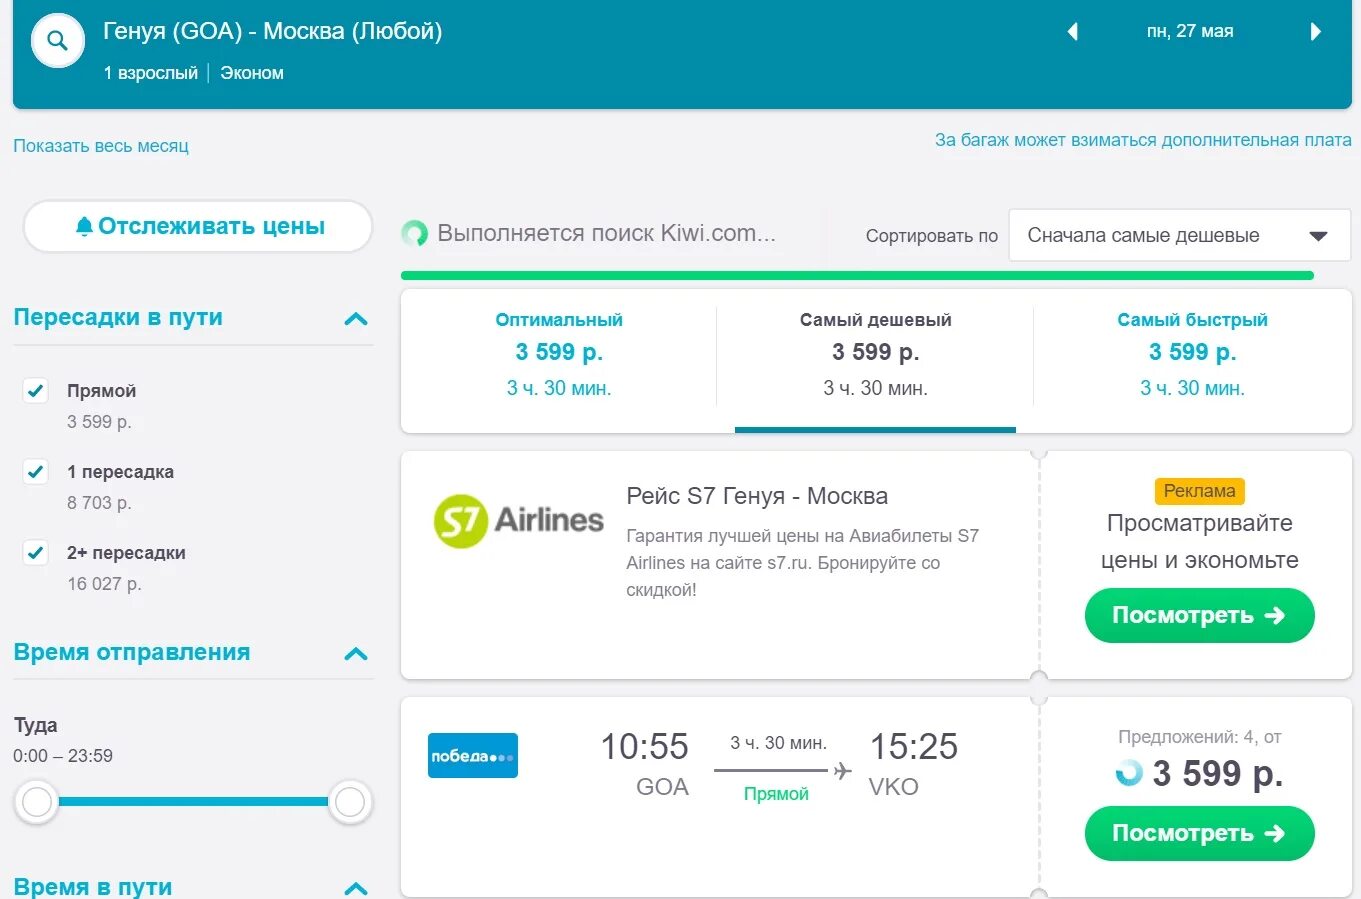The width and height of the screenshot is (1361, 899).
Task: Switch to the Самый быстрый tab
Action: pos(1192,353)
